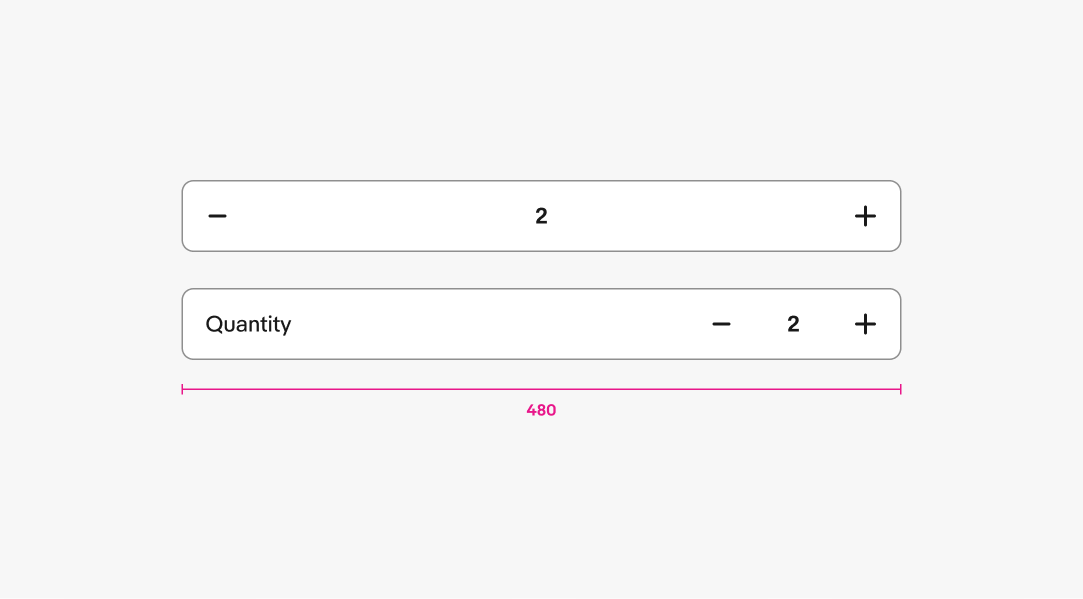The height and width of the screenshot is (599, 1083).
Task: Click the pink horizontal measurement line
Action: pyautogui.click(x=400, y=389)
